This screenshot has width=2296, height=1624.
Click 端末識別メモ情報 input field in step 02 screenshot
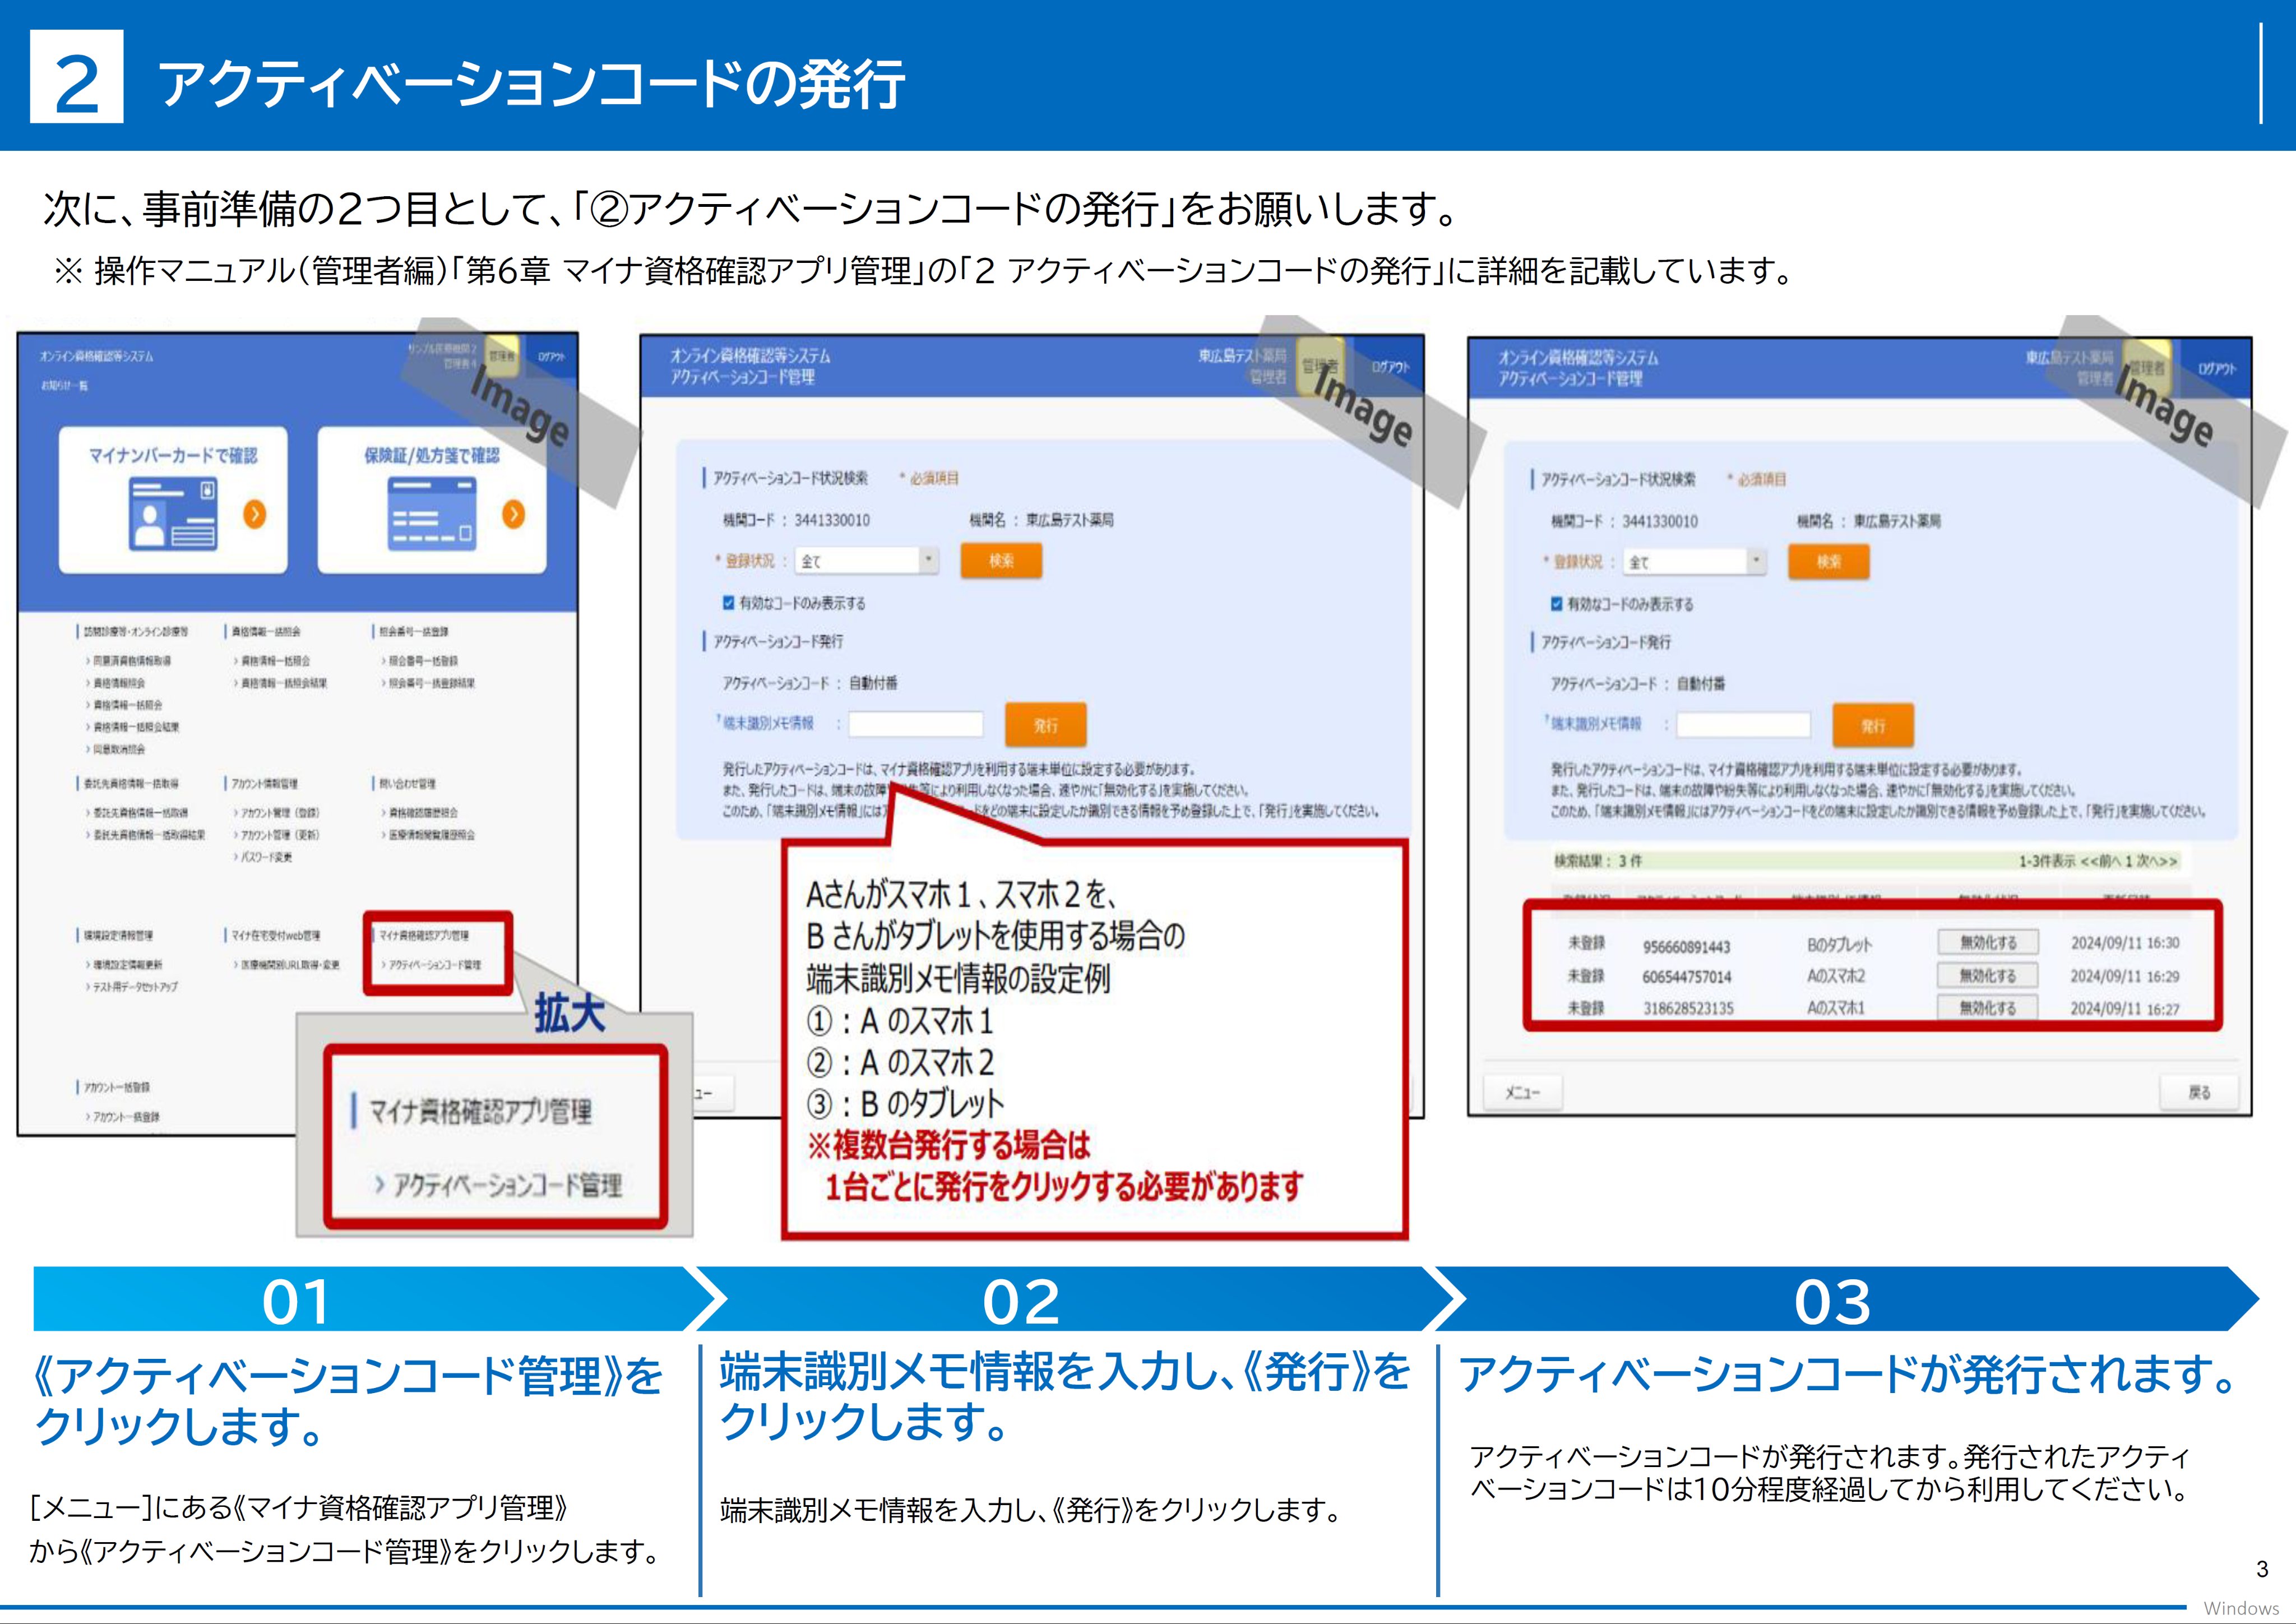tap(916, 724)
